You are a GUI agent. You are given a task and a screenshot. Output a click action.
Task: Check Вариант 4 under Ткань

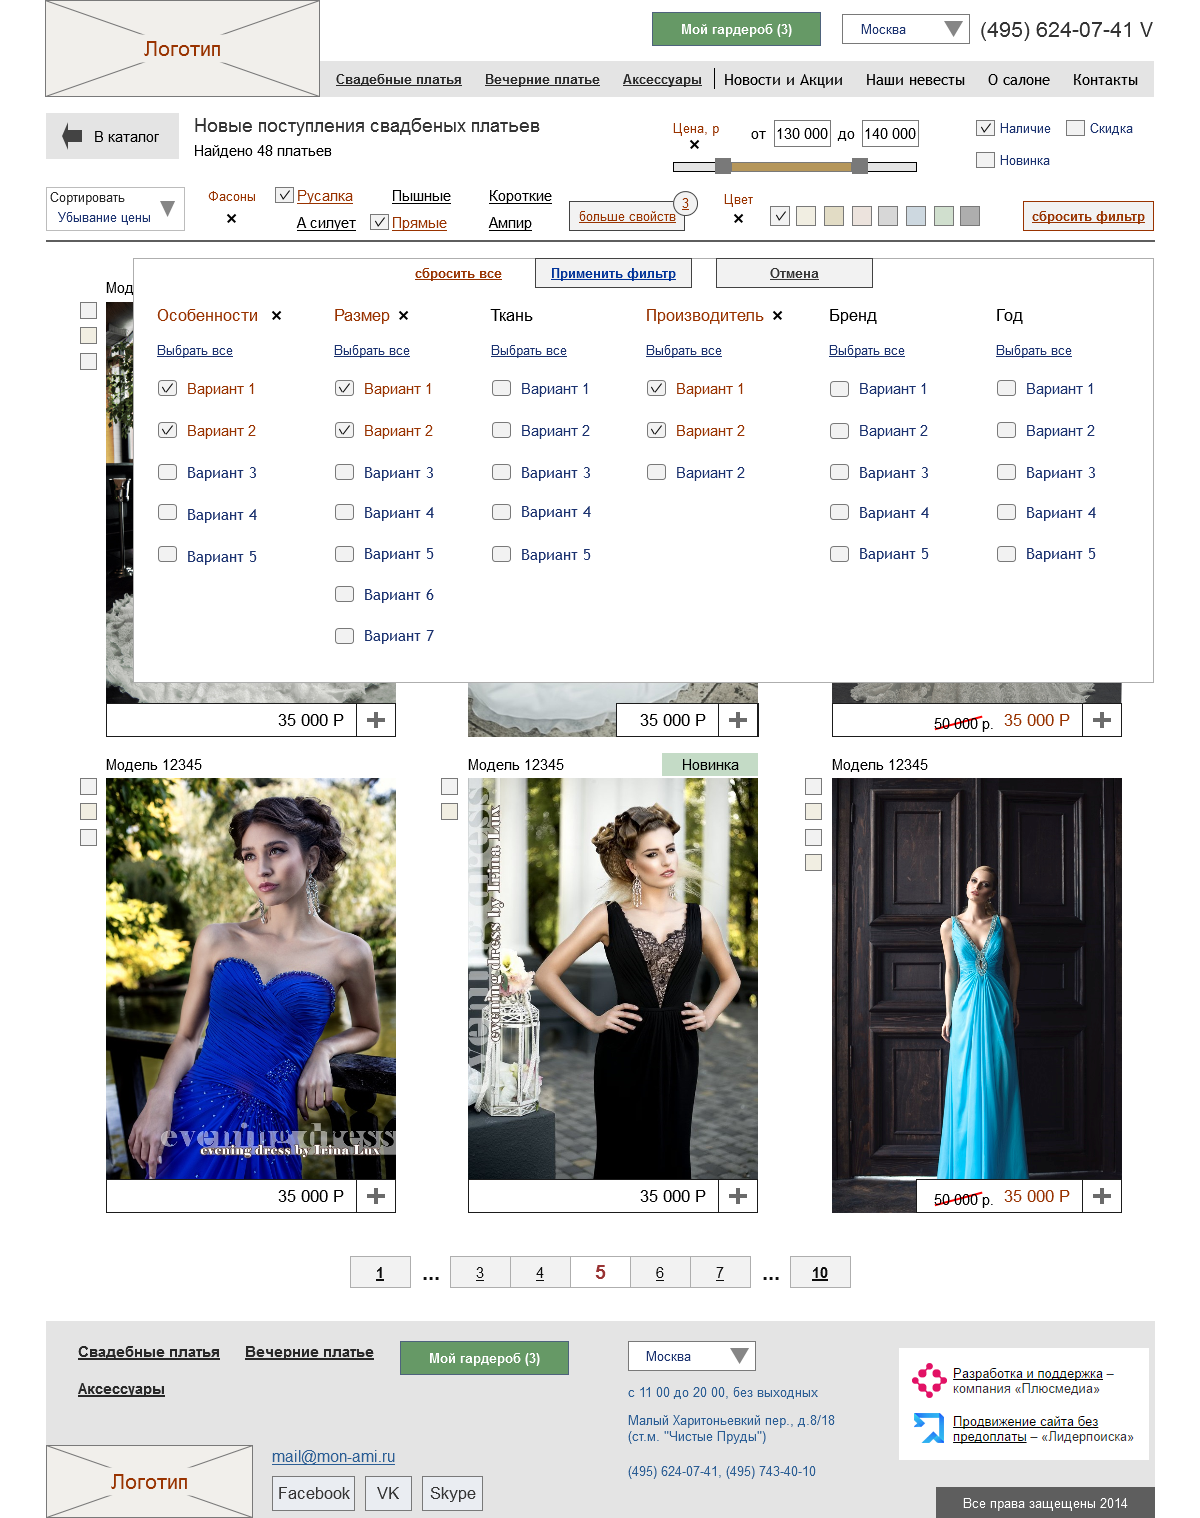[x=501, y=512]
